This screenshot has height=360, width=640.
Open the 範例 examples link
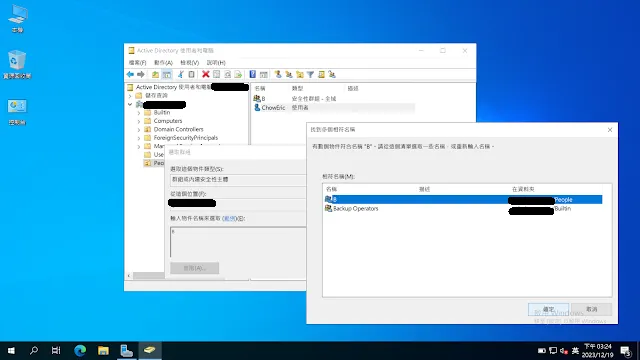click(229, 219)
